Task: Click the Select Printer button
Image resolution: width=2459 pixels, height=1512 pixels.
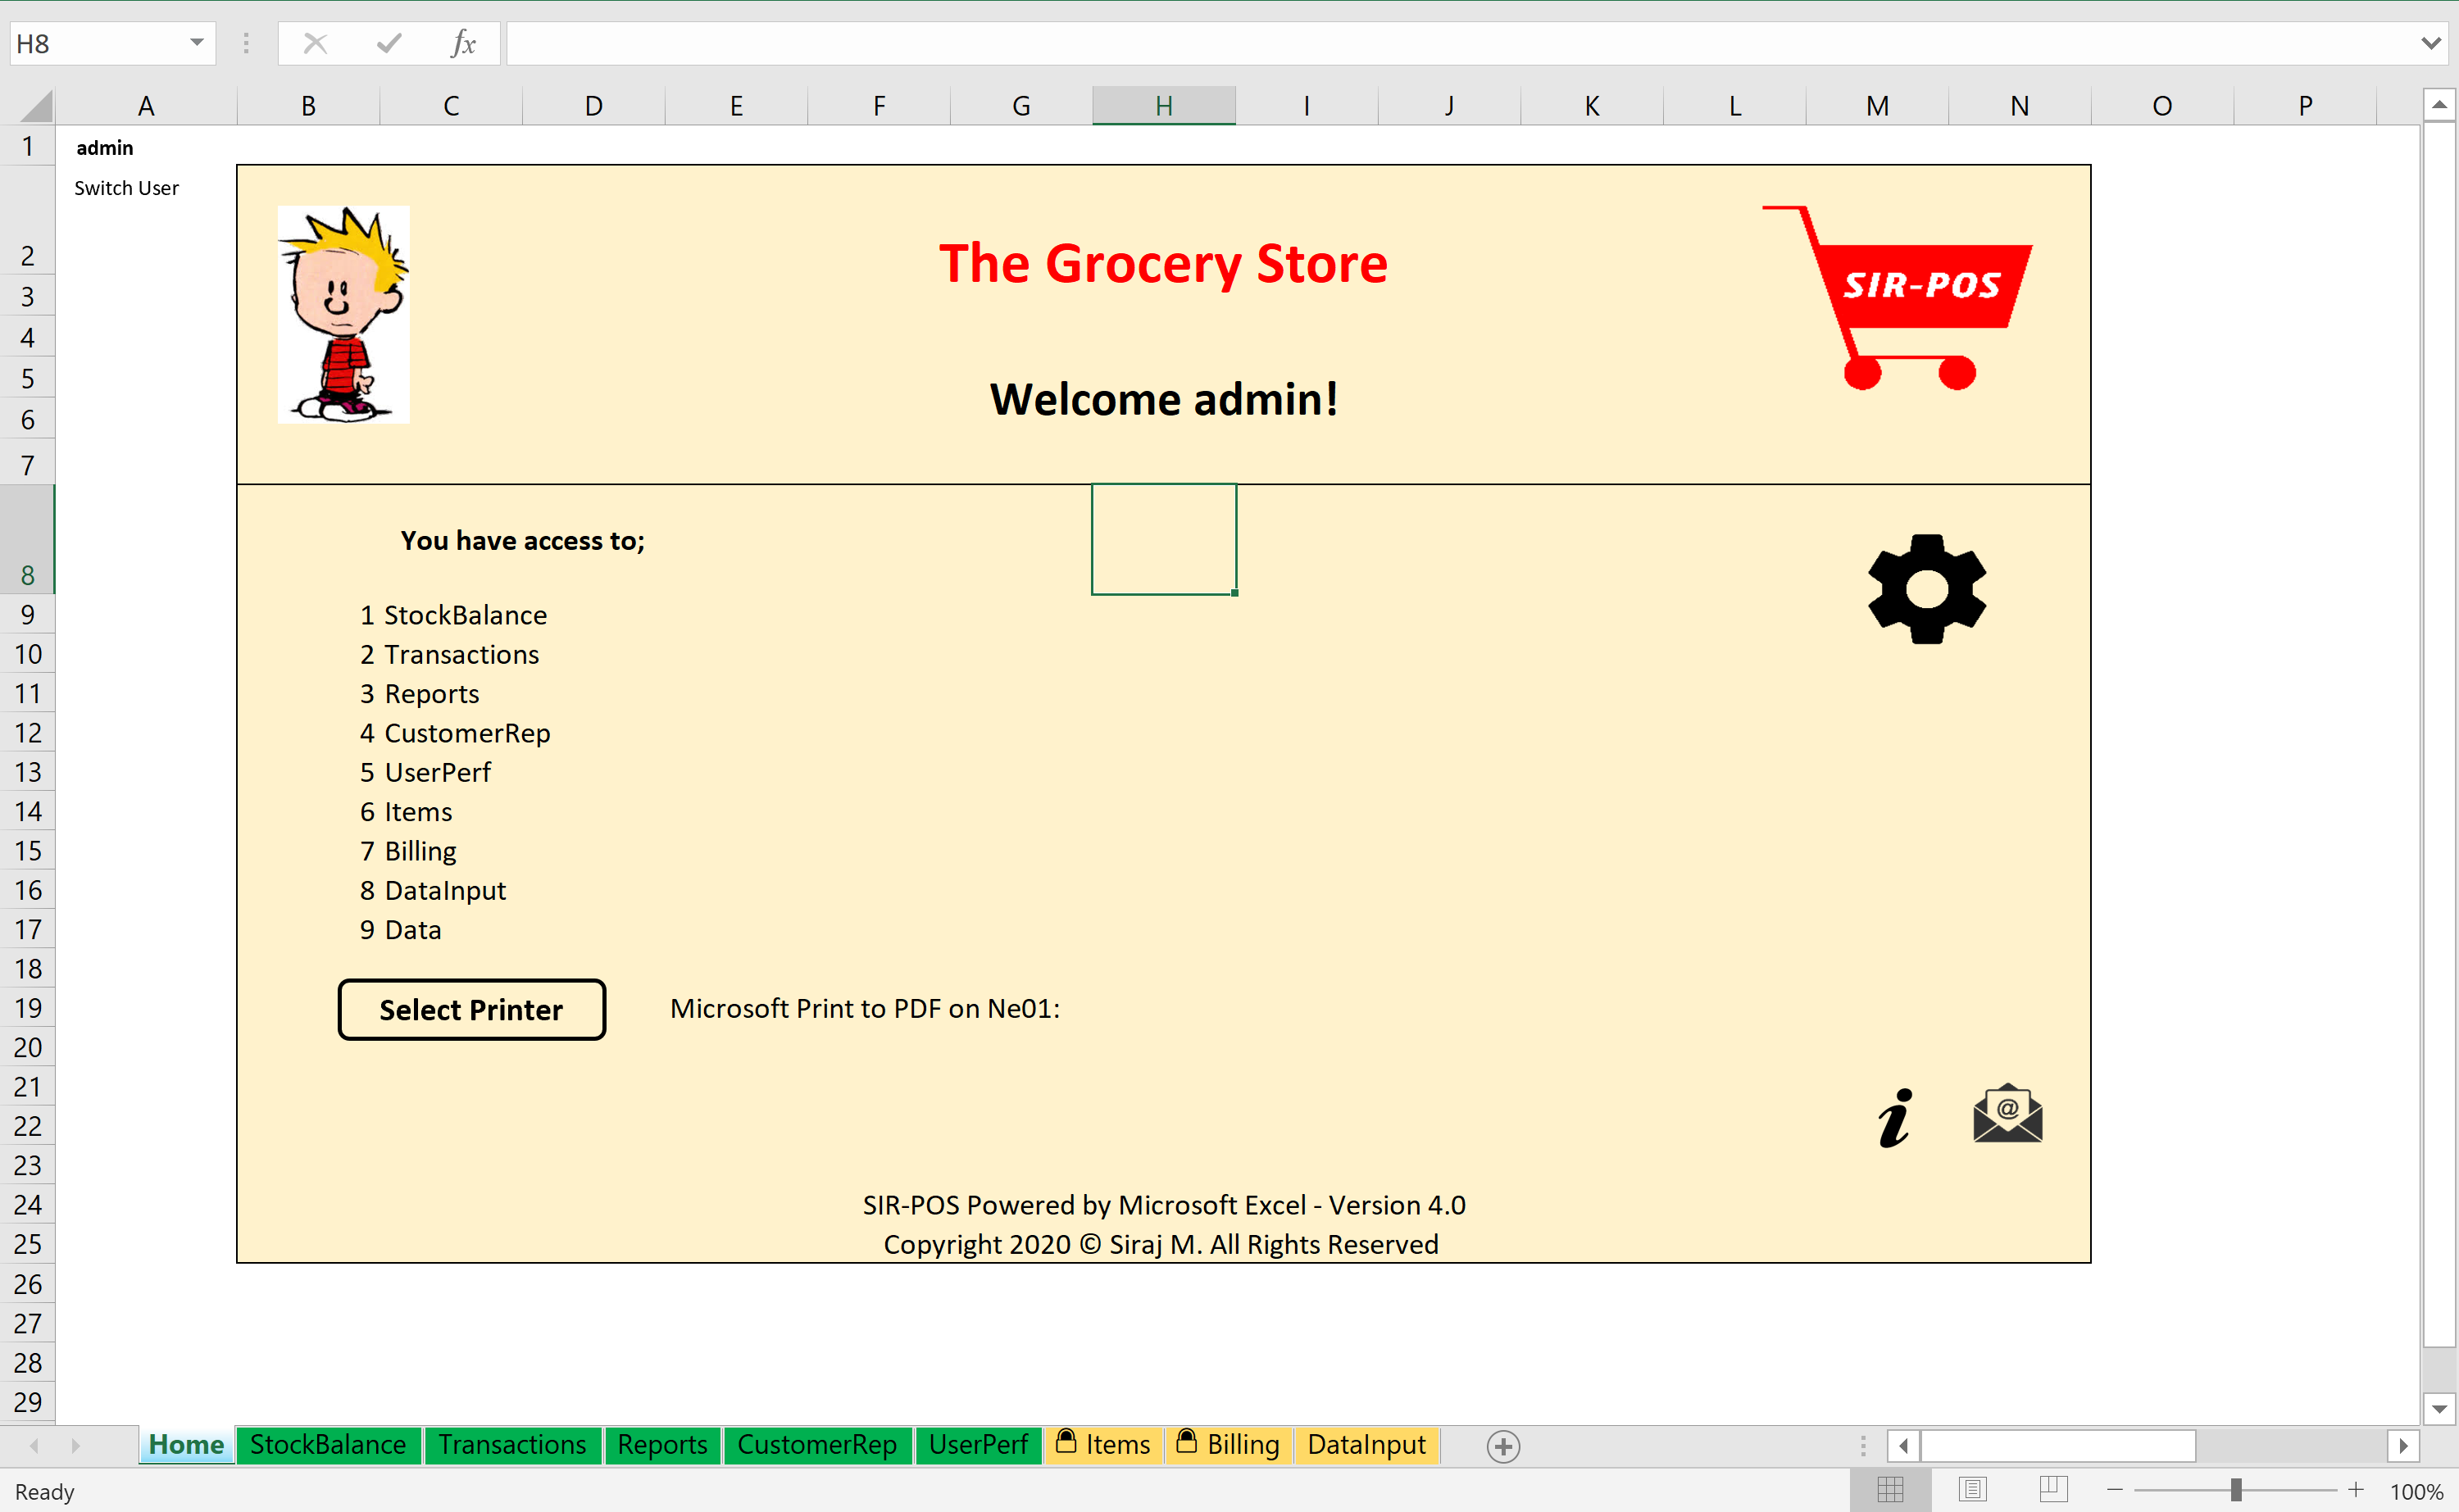Action: pyautogui.click(x=471, y=1009)
